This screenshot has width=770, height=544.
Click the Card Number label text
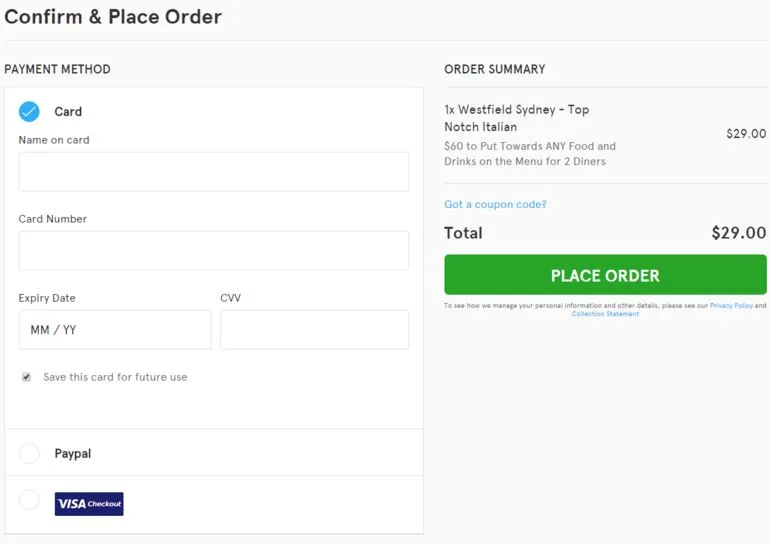pos(53,219)
